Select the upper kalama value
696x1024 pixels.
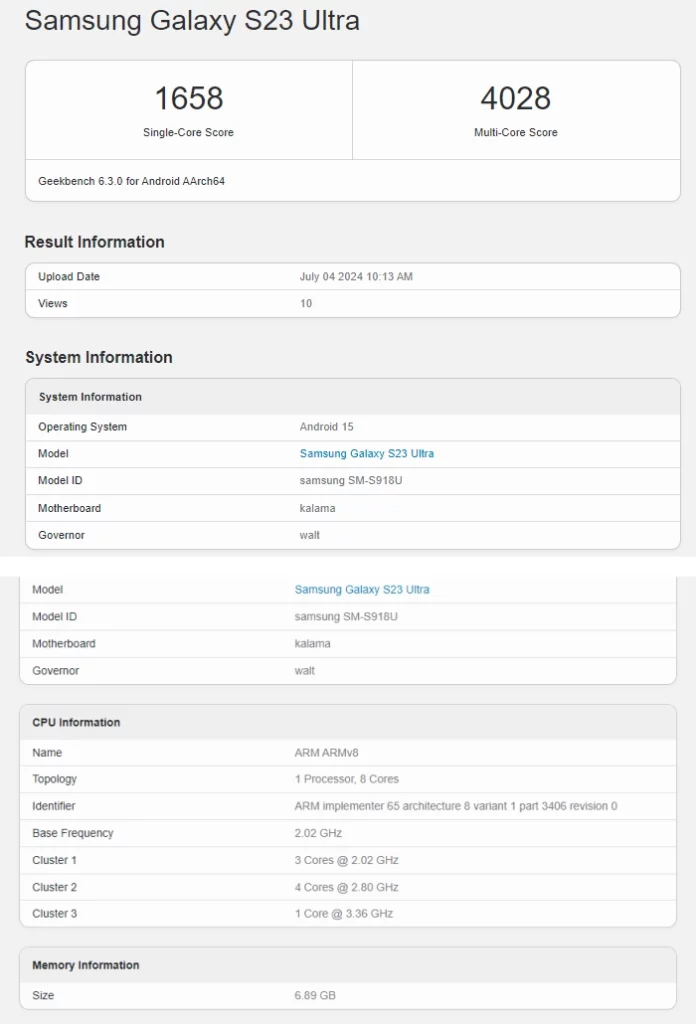317,507
